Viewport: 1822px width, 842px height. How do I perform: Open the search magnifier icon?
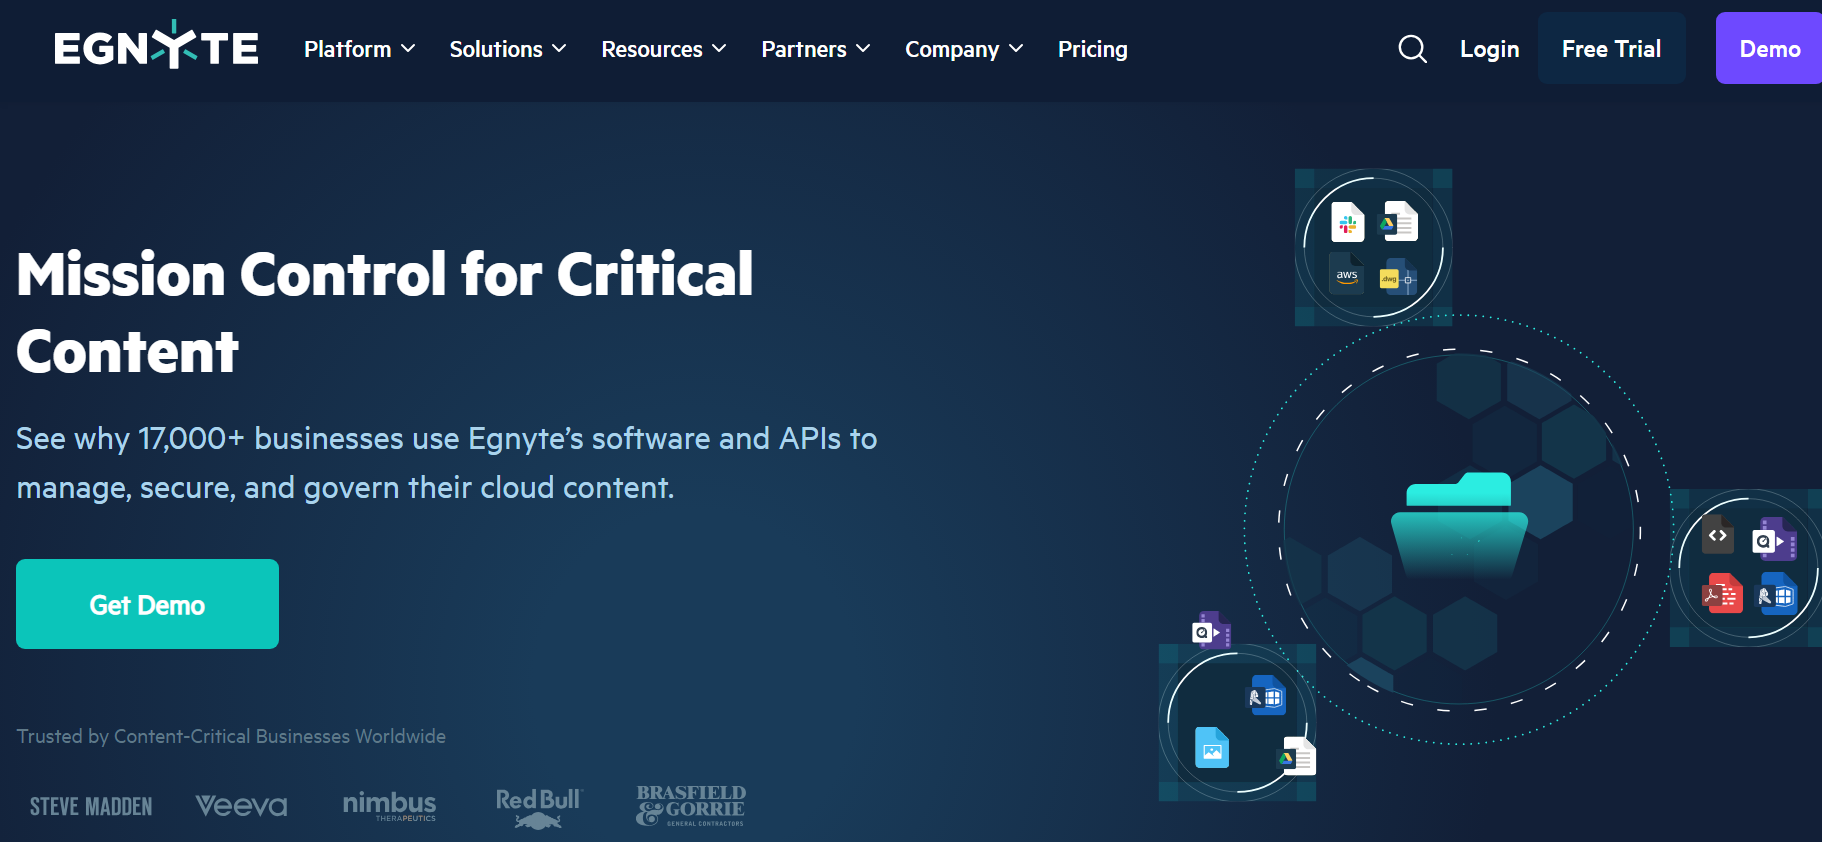(1412, 49)
